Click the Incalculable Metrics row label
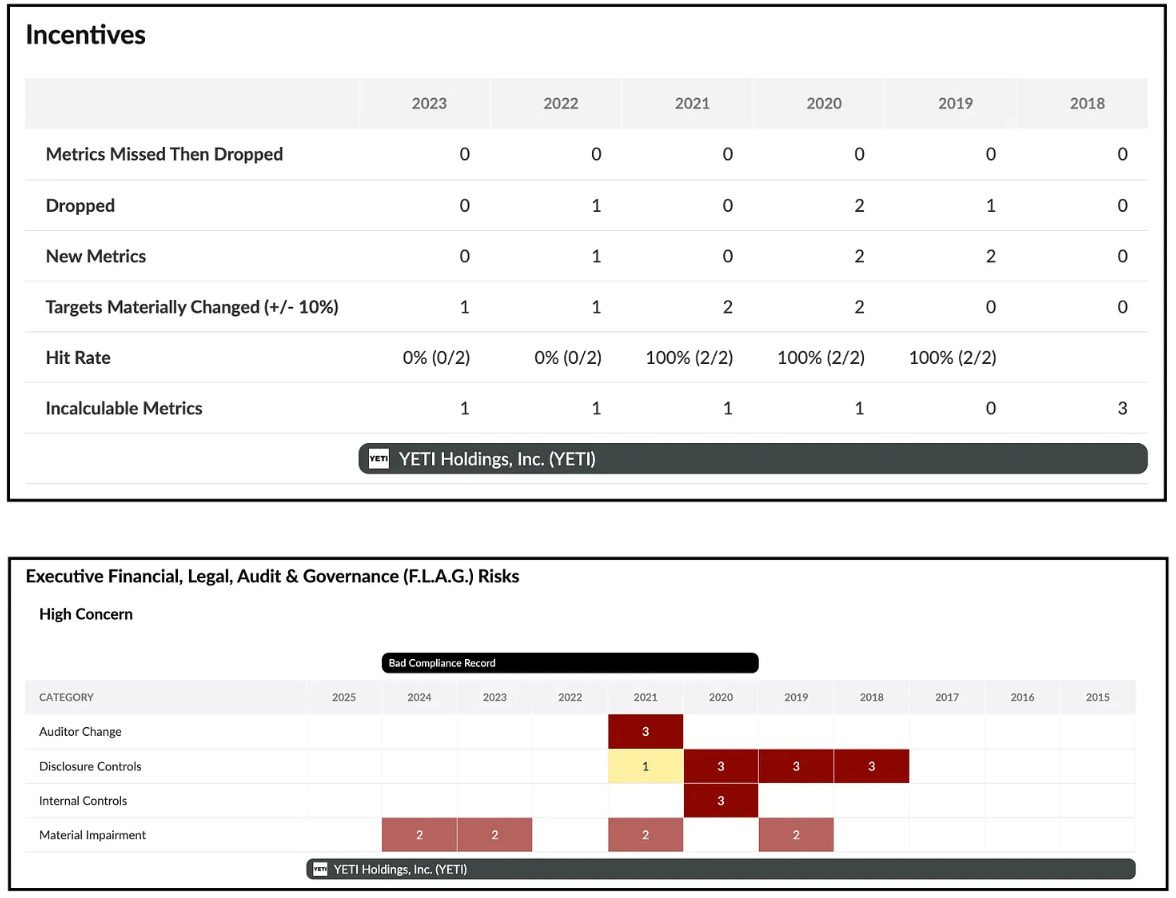 pyautogui.click(x=124, y=408)
